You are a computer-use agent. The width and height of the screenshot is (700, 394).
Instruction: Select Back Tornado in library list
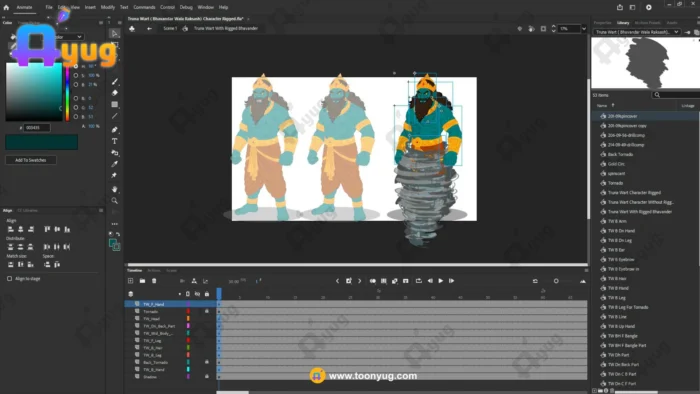pos(620,154)
